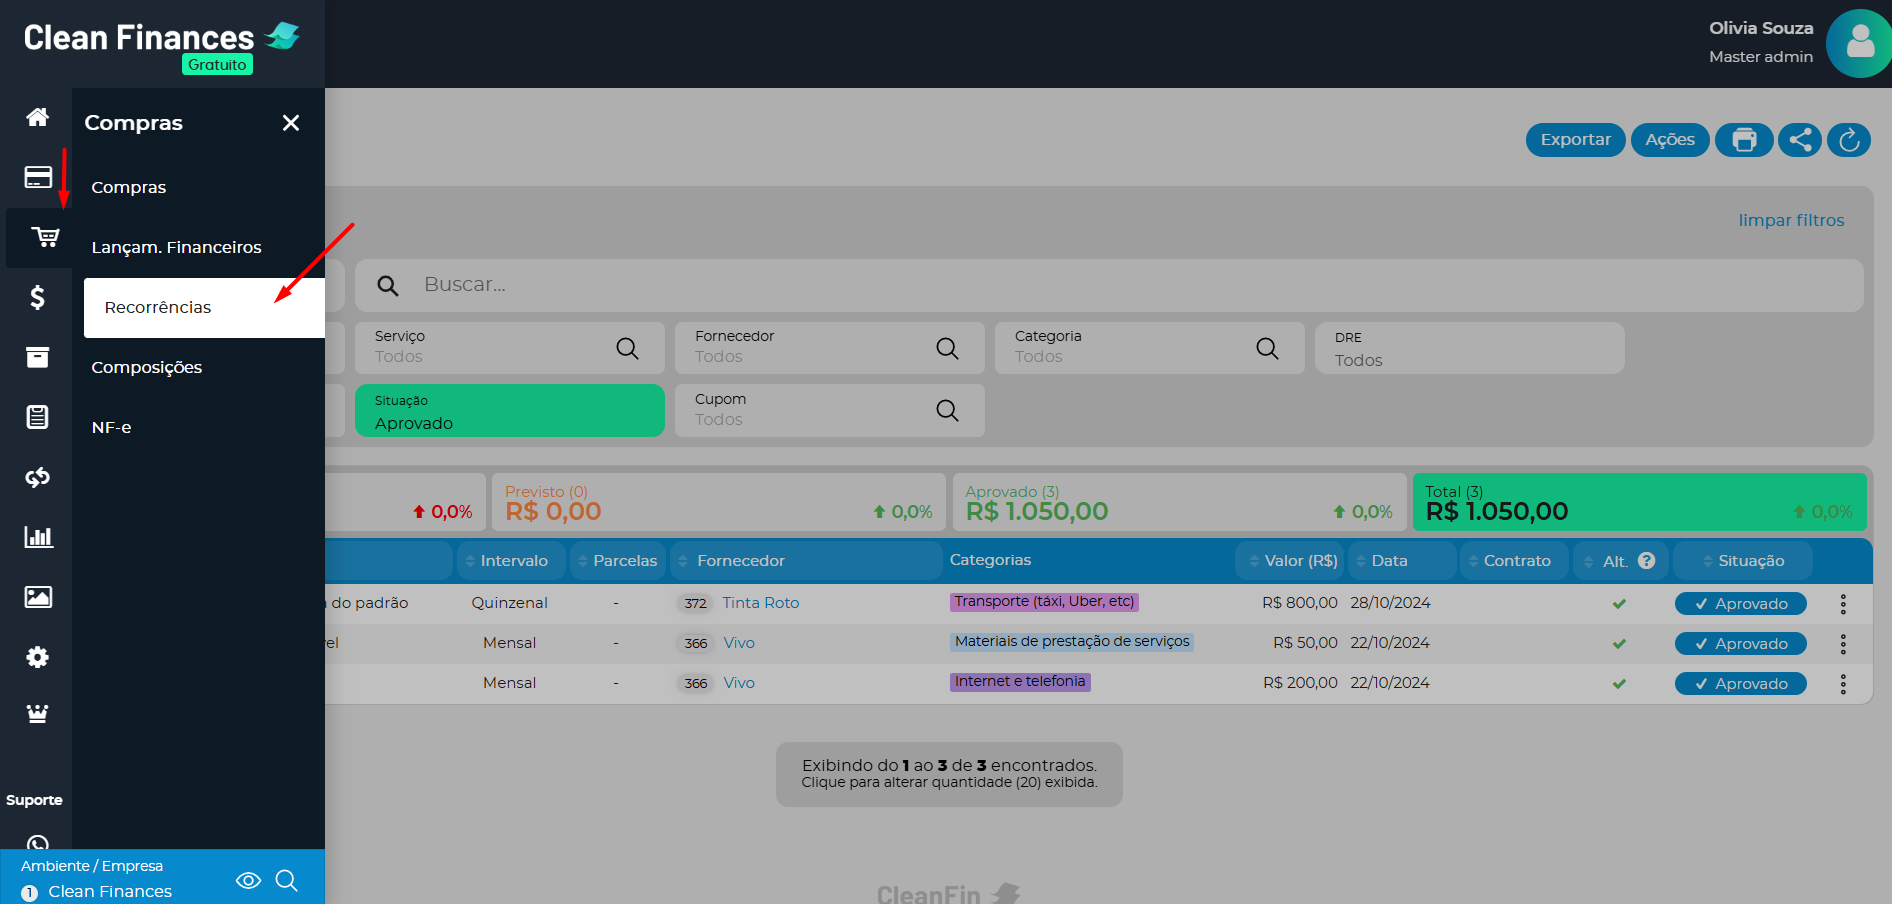Click the share icon button

pos(1800,140)
